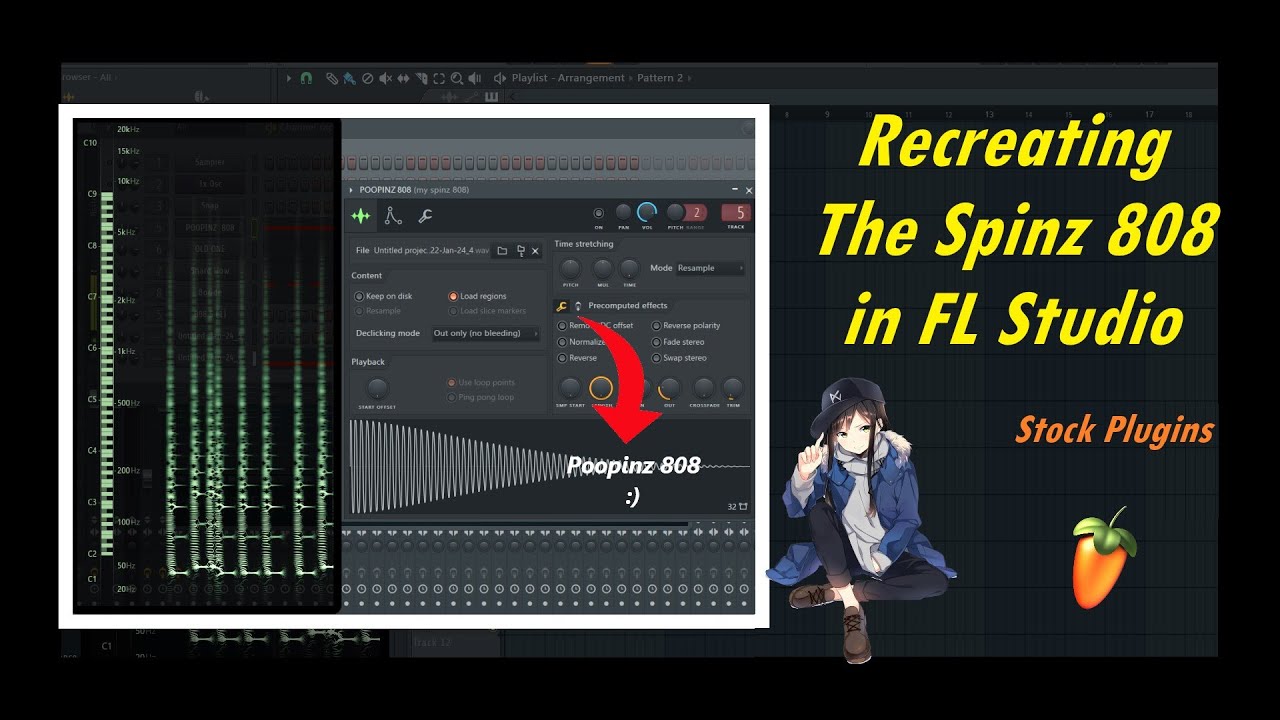This screenshot has height=720, width=1280.
Task: Click the time stretching PITCH knob
Action: [570, 268]
